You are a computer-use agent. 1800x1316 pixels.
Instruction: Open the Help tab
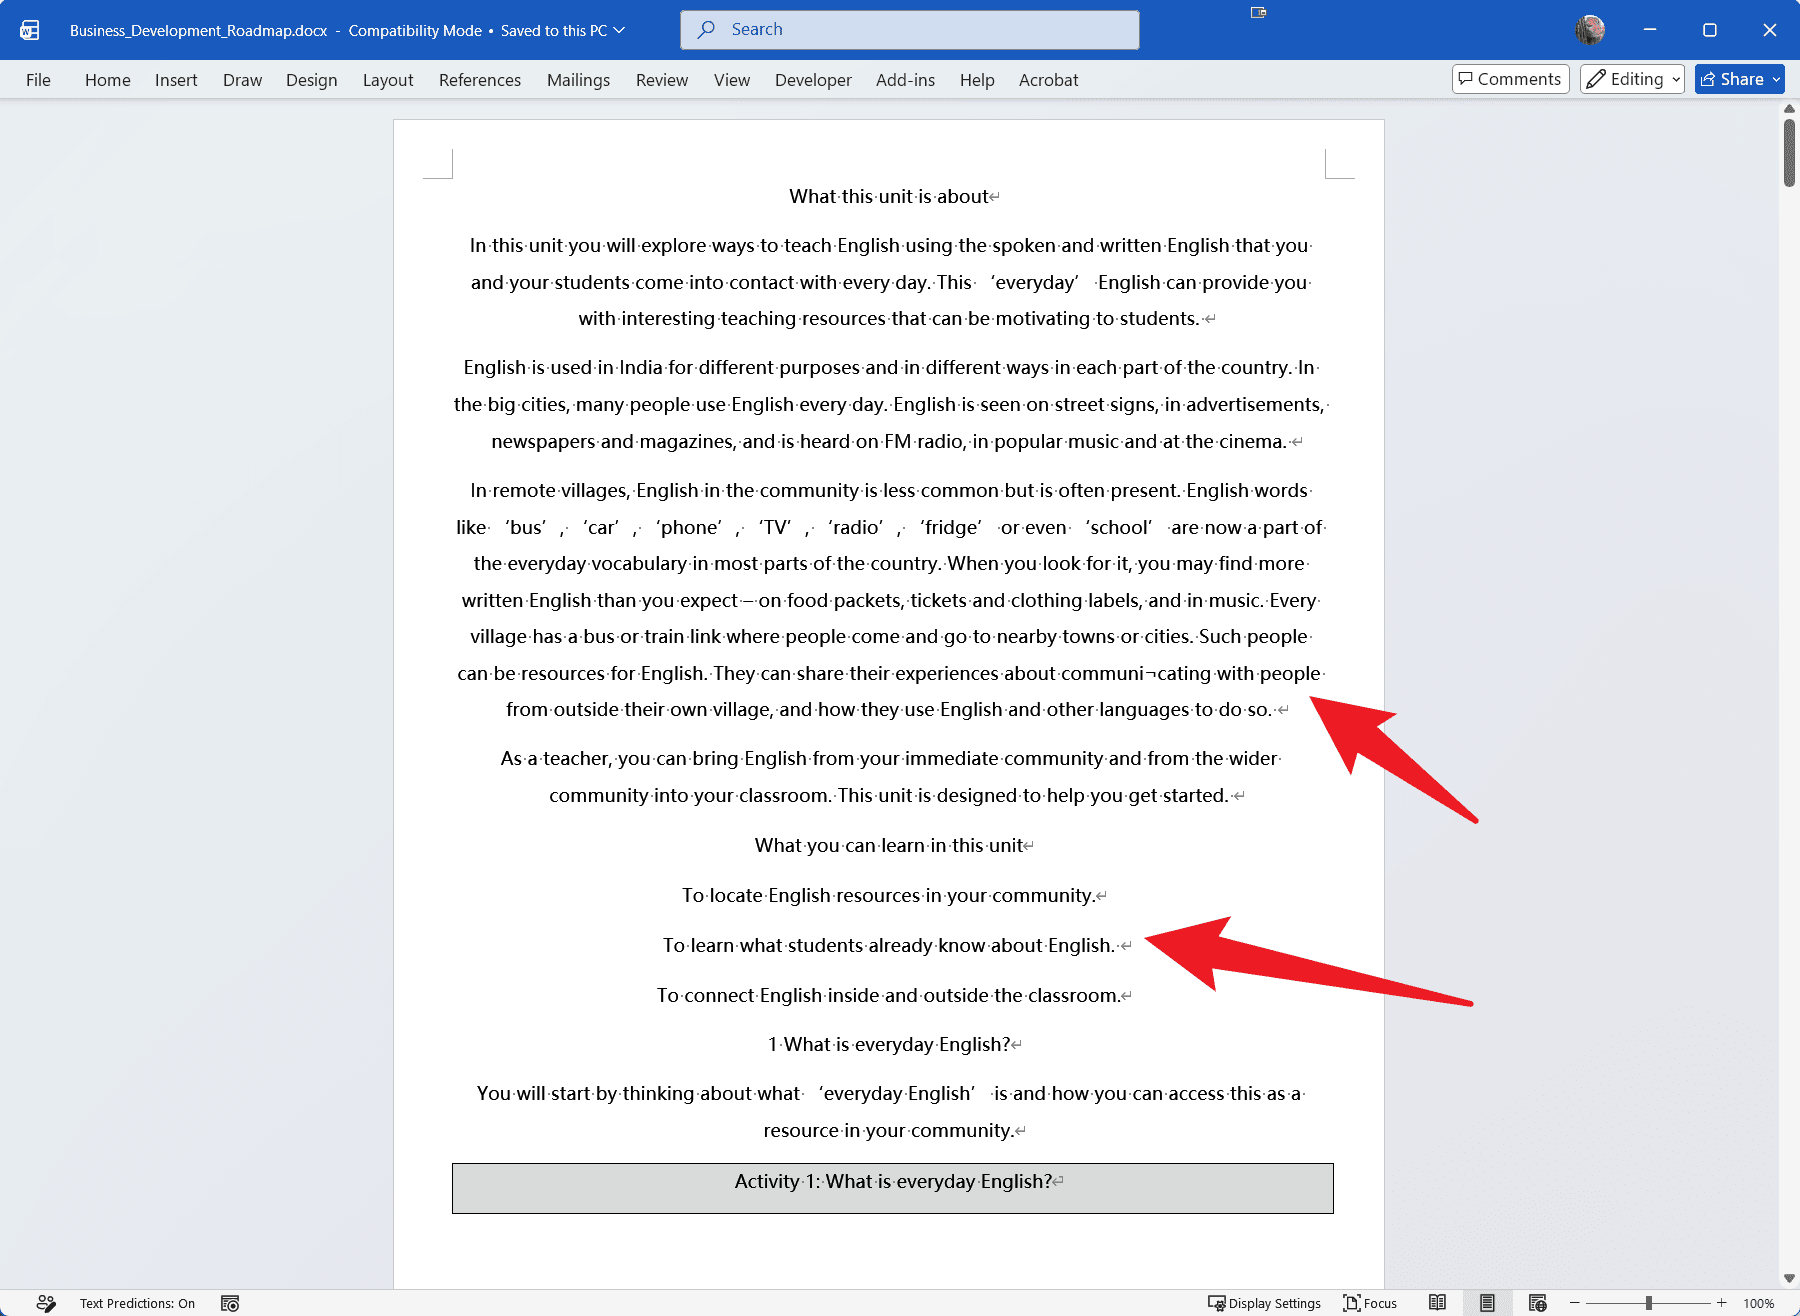977,80
